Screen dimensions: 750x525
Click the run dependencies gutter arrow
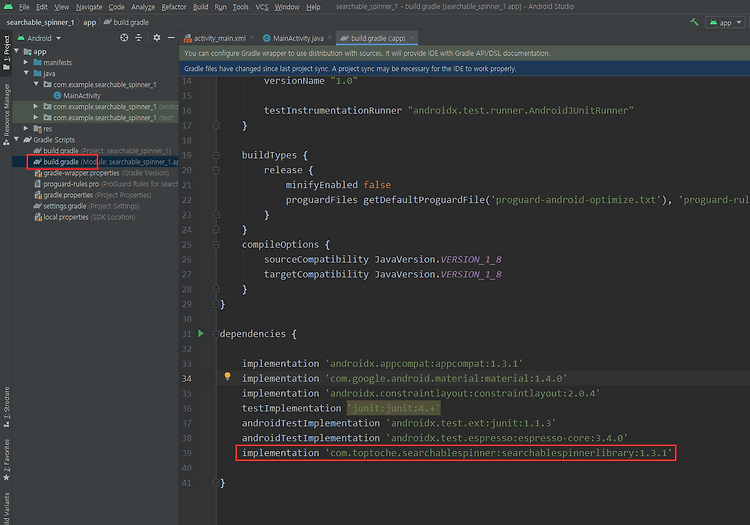pos(201,333)
